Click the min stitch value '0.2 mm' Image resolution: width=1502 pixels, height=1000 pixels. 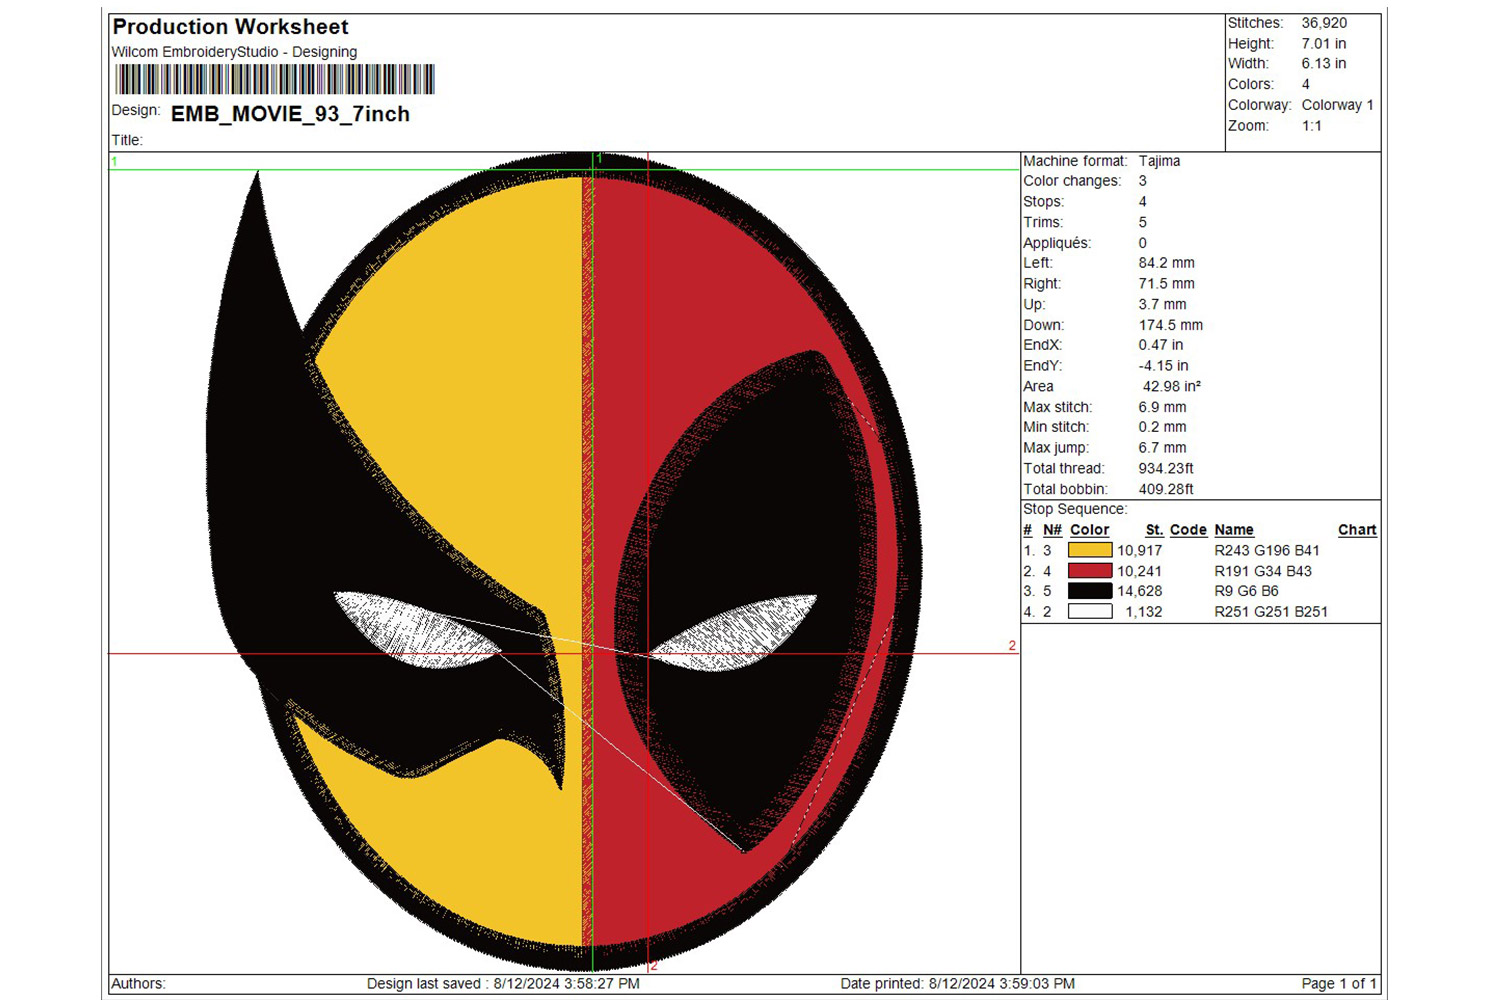click(x=1162, y=427)
